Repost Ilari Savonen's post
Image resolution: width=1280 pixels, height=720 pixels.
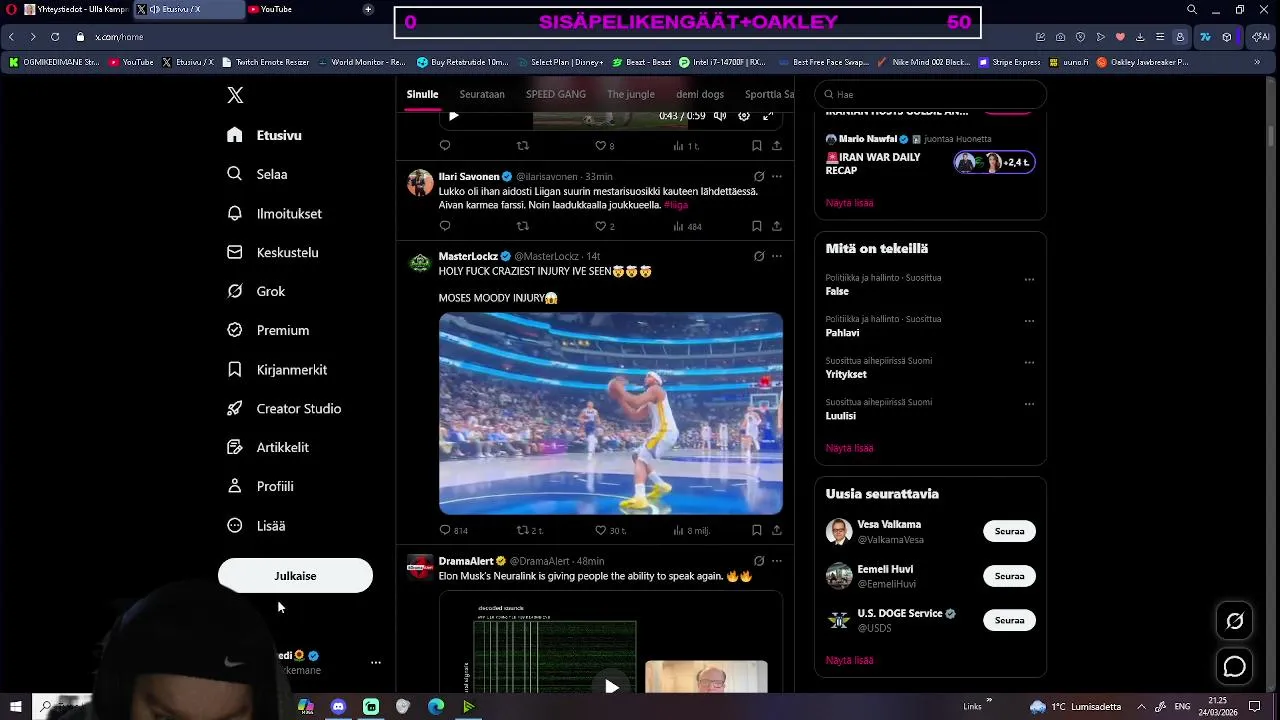(x=522, y=226)
